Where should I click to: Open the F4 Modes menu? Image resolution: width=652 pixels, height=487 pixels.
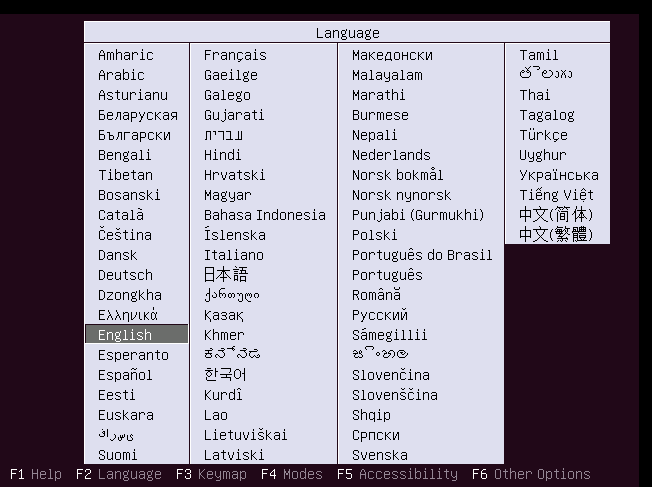pos(292,474)
